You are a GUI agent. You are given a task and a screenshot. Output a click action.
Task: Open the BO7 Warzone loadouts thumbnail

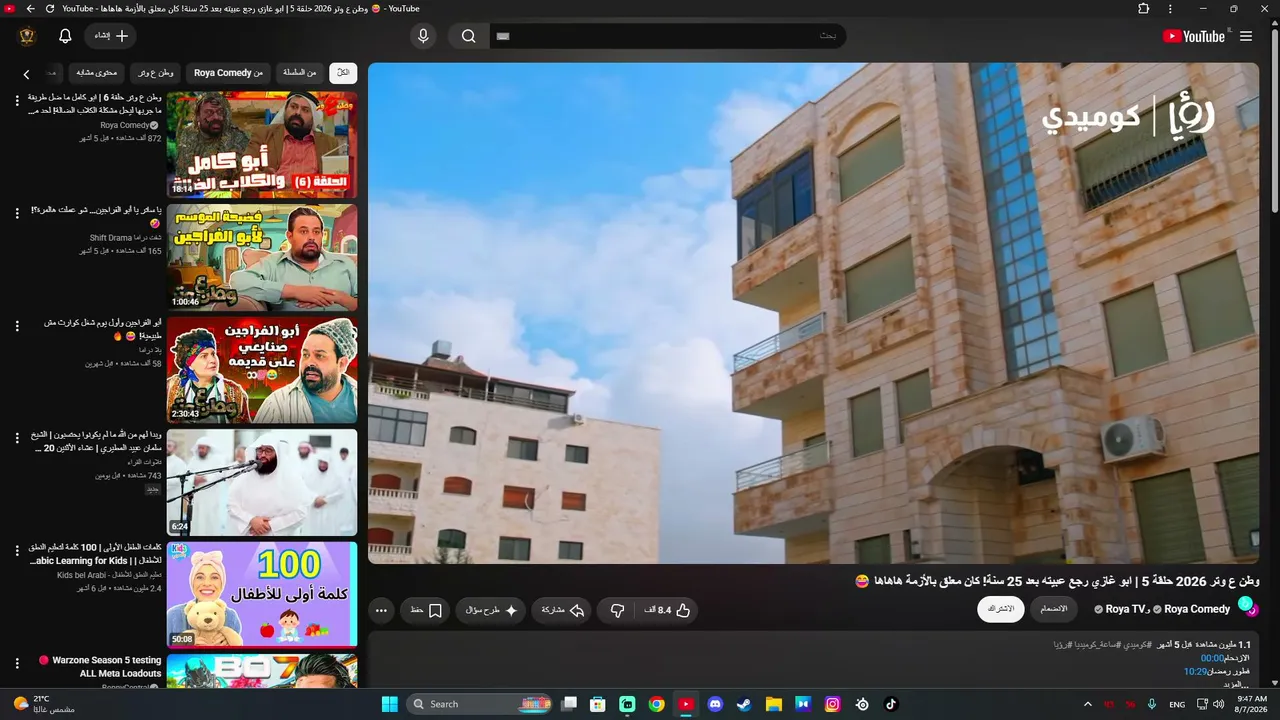(x=262, y=670)
